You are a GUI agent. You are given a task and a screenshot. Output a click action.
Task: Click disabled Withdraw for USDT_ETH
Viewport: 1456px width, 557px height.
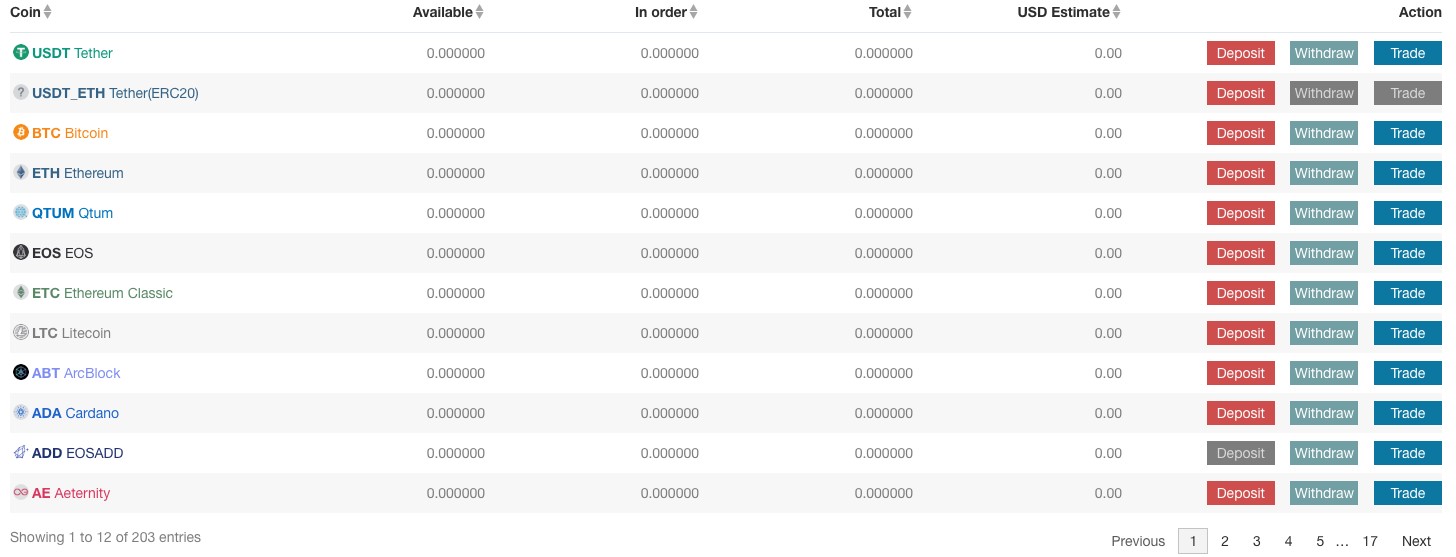pos(1324,93)
